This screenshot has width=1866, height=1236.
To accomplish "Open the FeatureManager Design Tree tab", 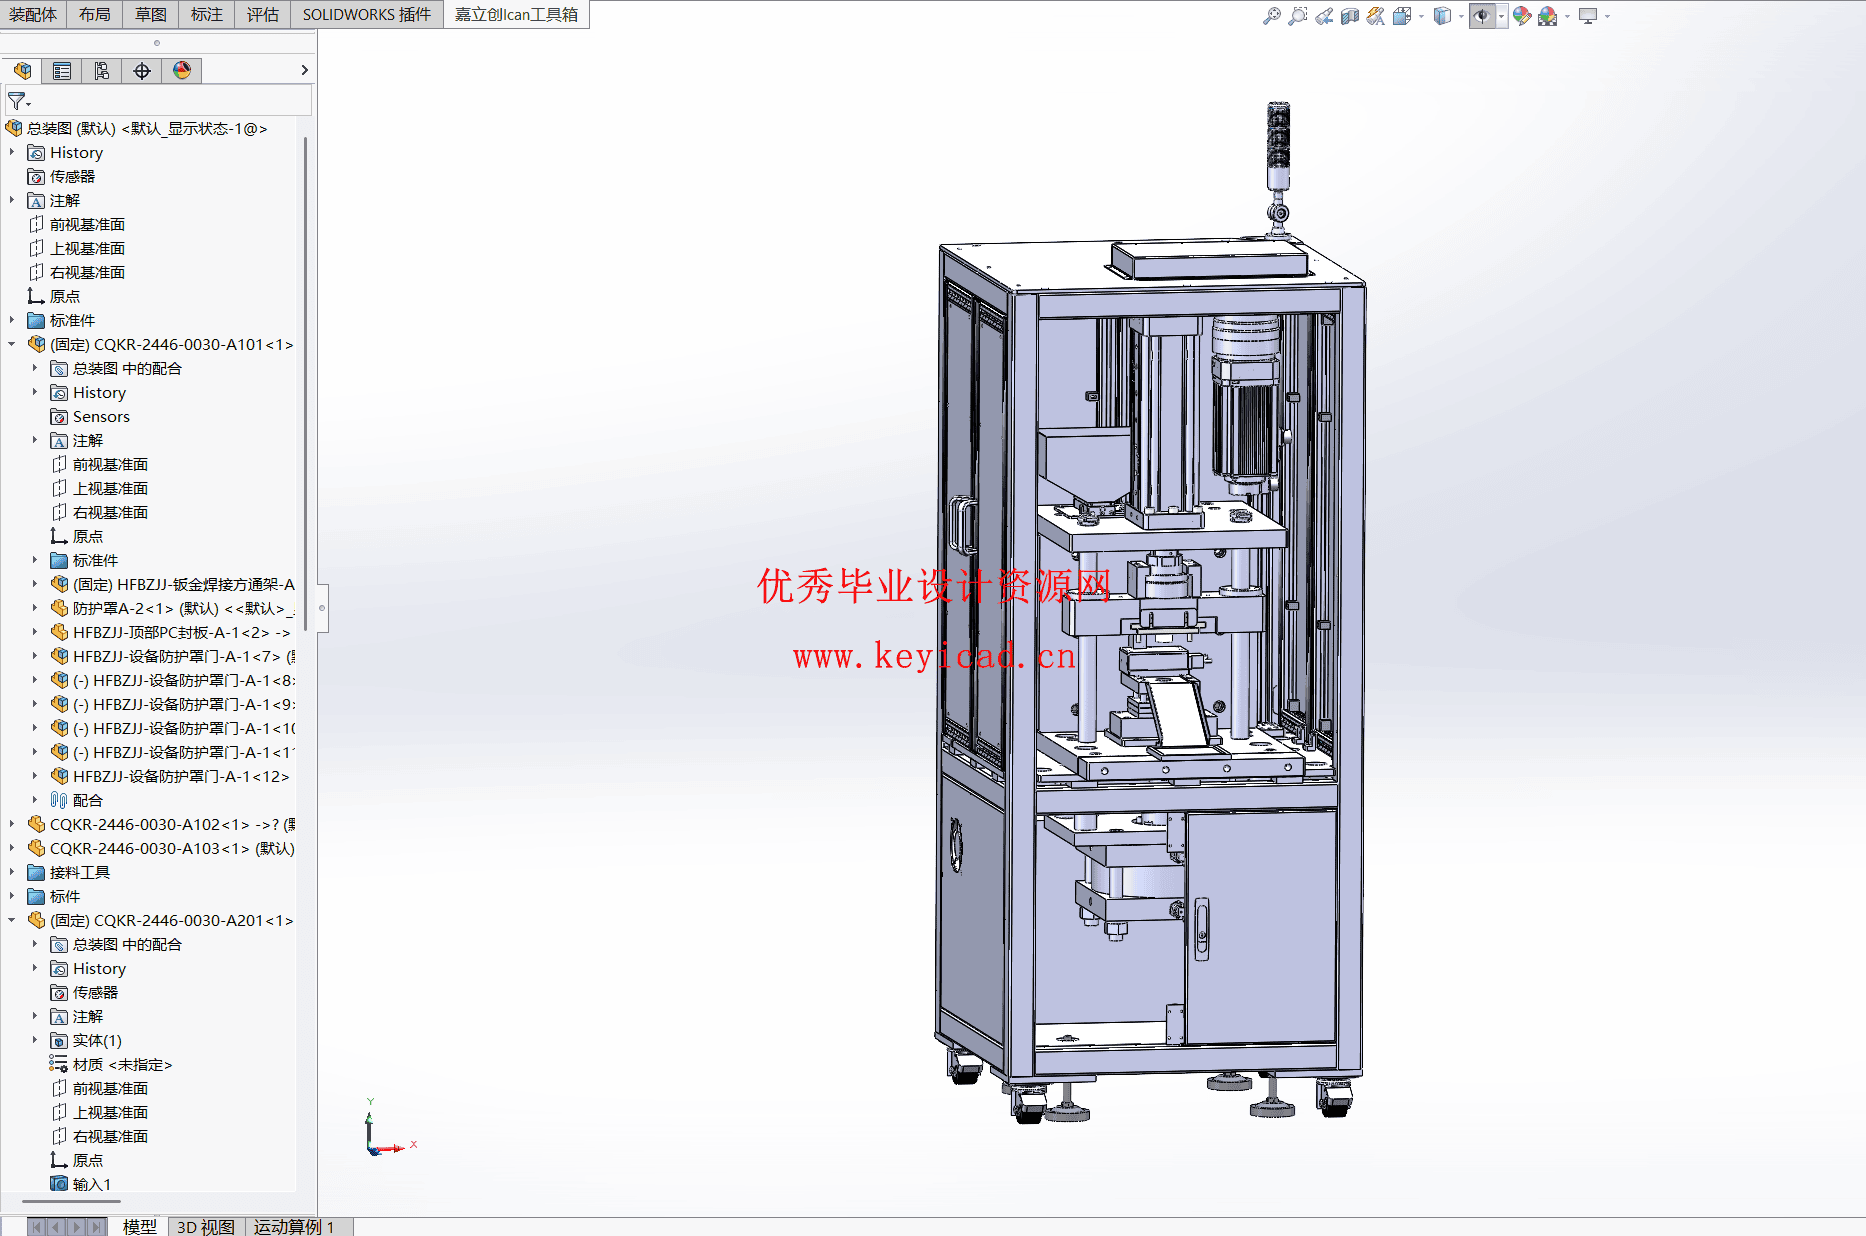I will click(22, 70).
